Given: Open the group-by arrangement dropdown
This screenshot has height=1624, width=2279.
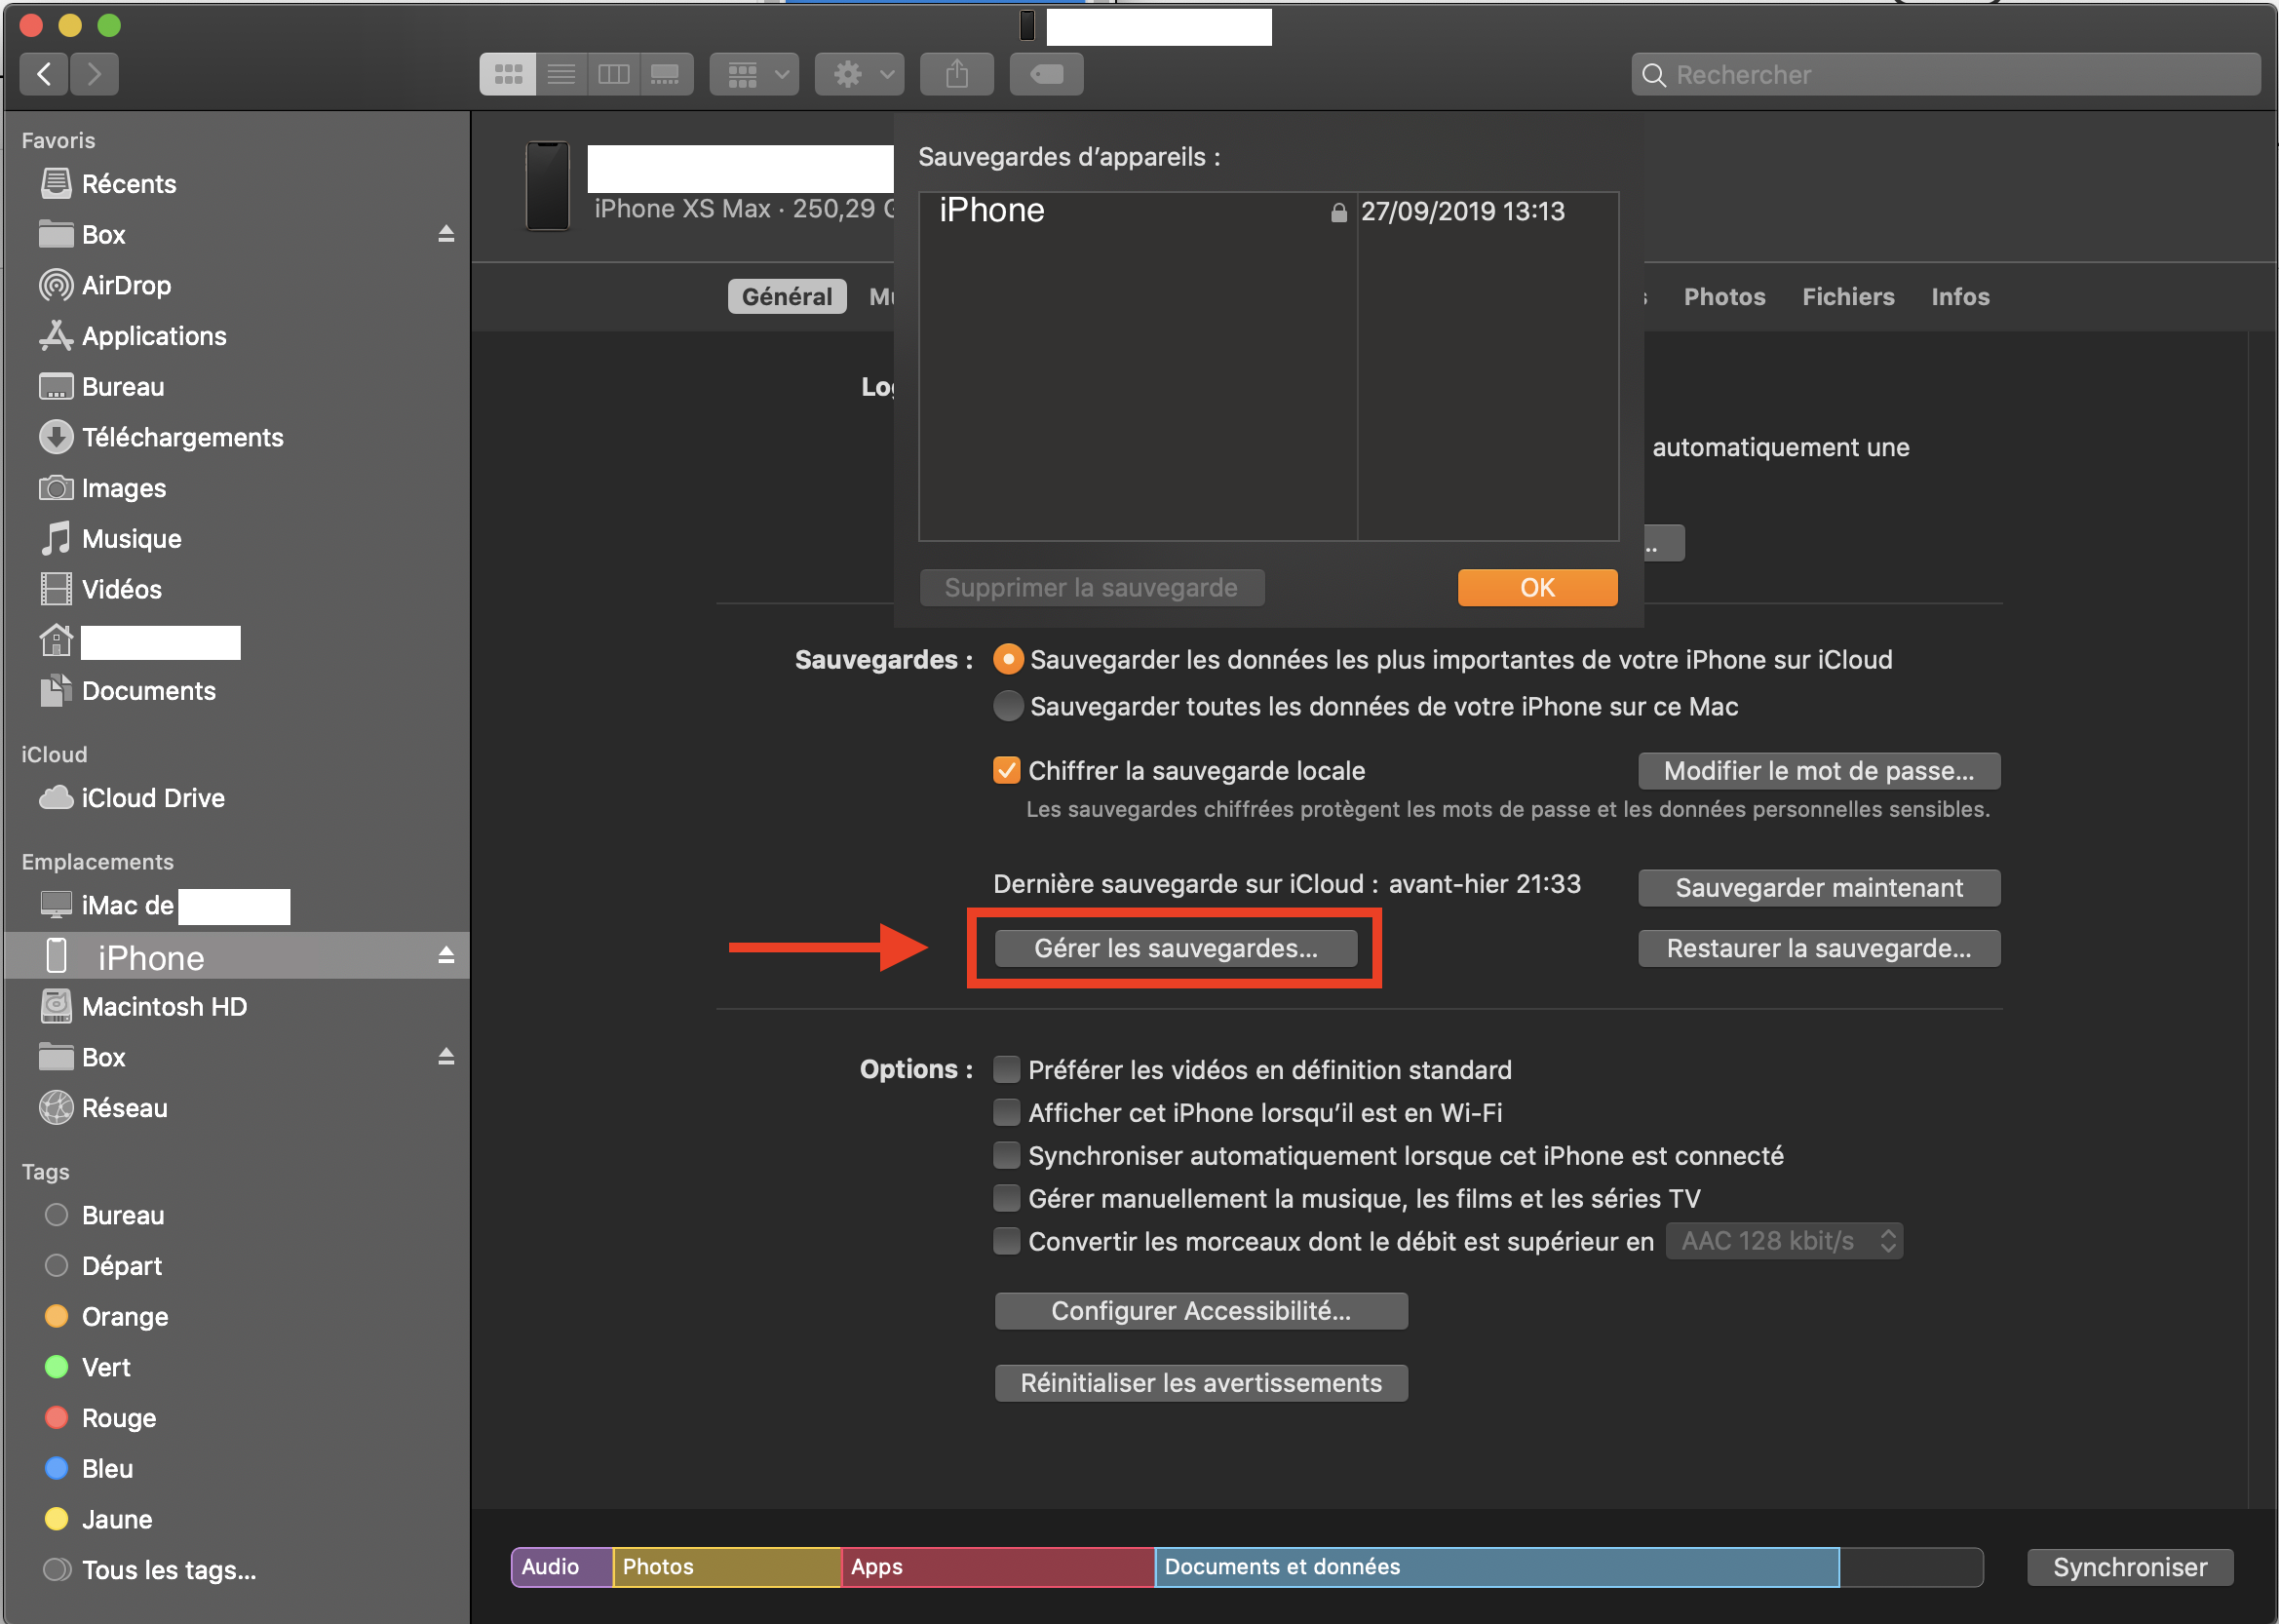Looking at the screenshot, I should [x=754, y=74].
